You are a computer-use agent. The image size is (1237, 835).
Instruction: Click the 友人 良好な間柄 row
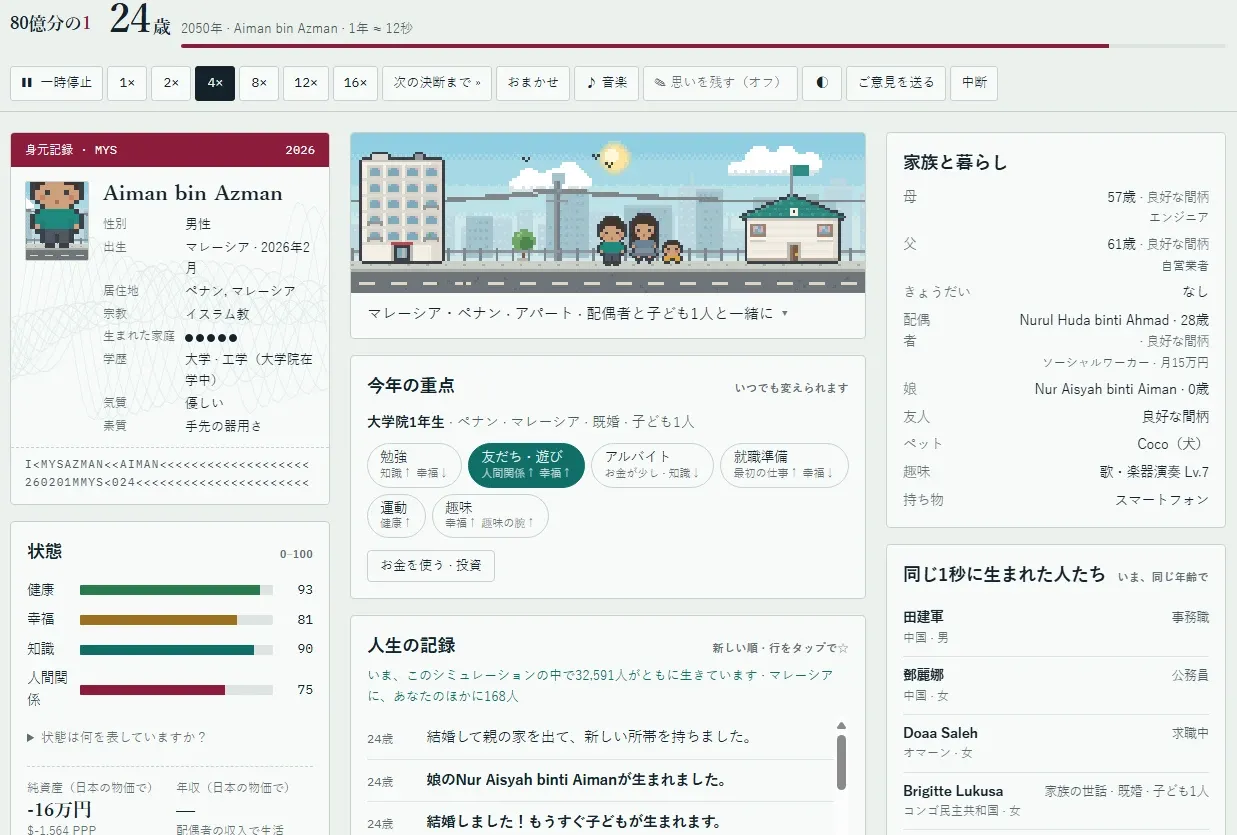(x=1056, y=416)
